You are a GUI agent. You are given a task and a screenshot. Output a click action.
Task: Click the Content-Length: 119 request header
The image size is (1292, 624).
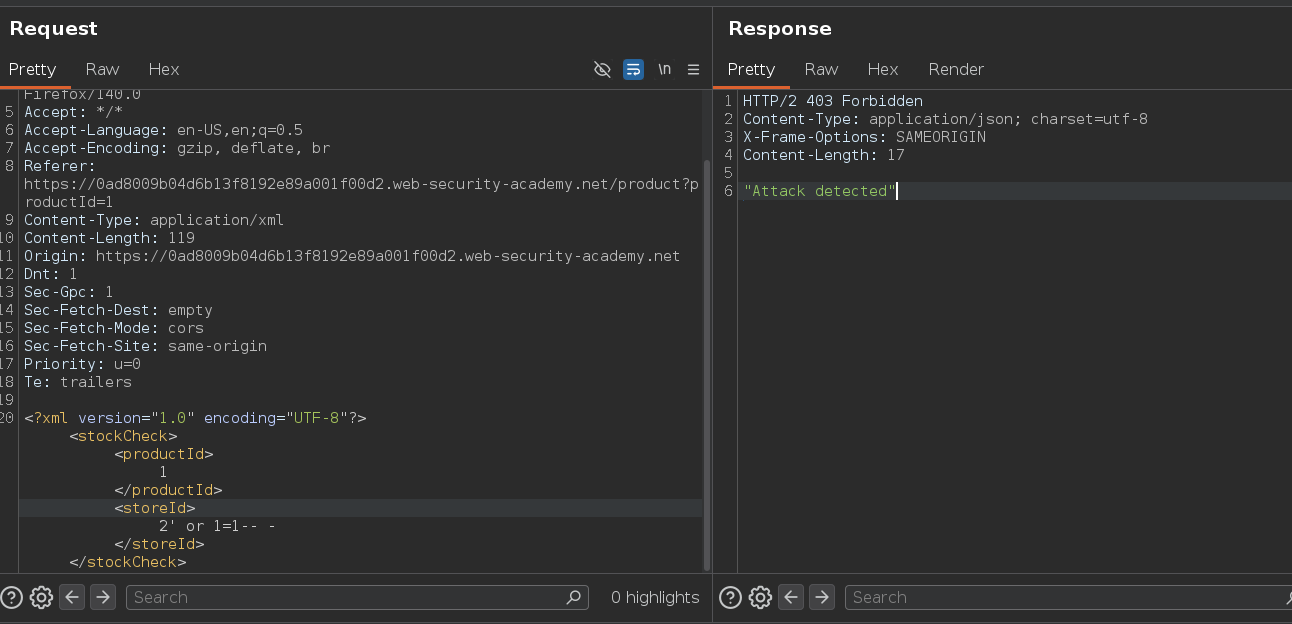pos(109,238)
